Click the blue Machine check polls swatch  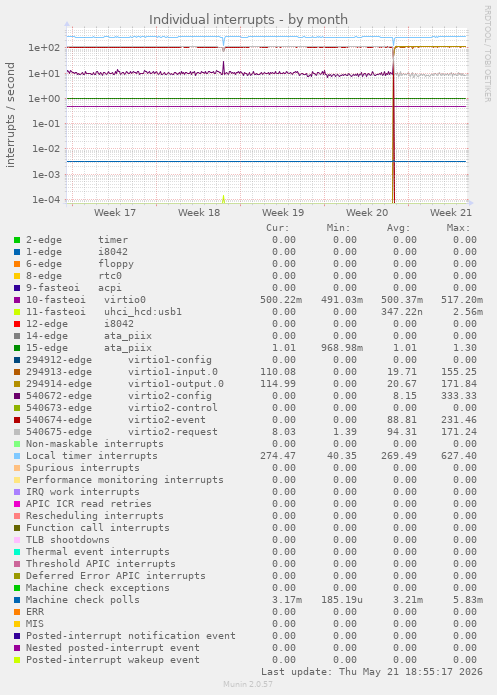coord(17,600)
